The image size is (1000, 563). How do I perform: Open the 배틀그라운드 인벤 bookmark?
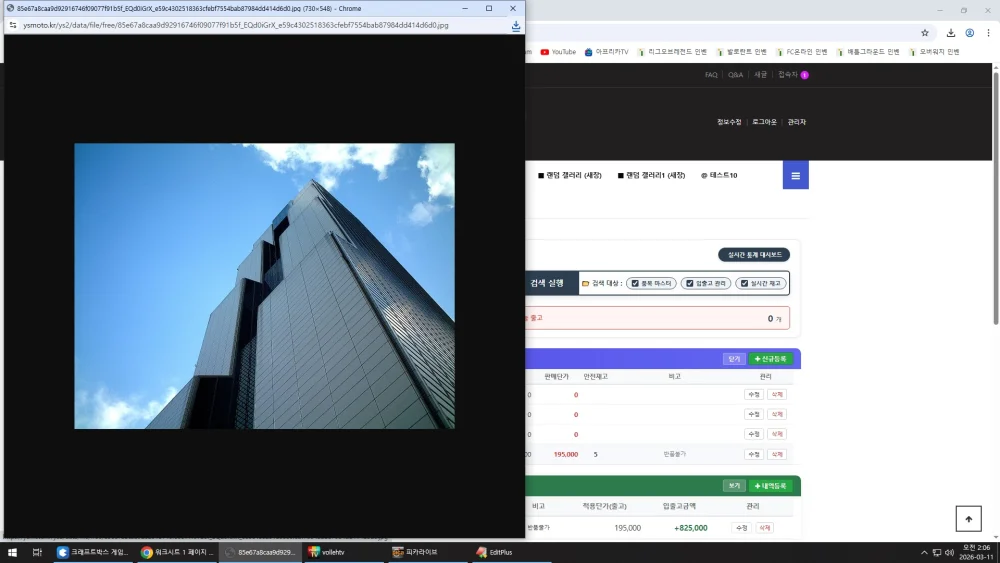pos(868,52)
